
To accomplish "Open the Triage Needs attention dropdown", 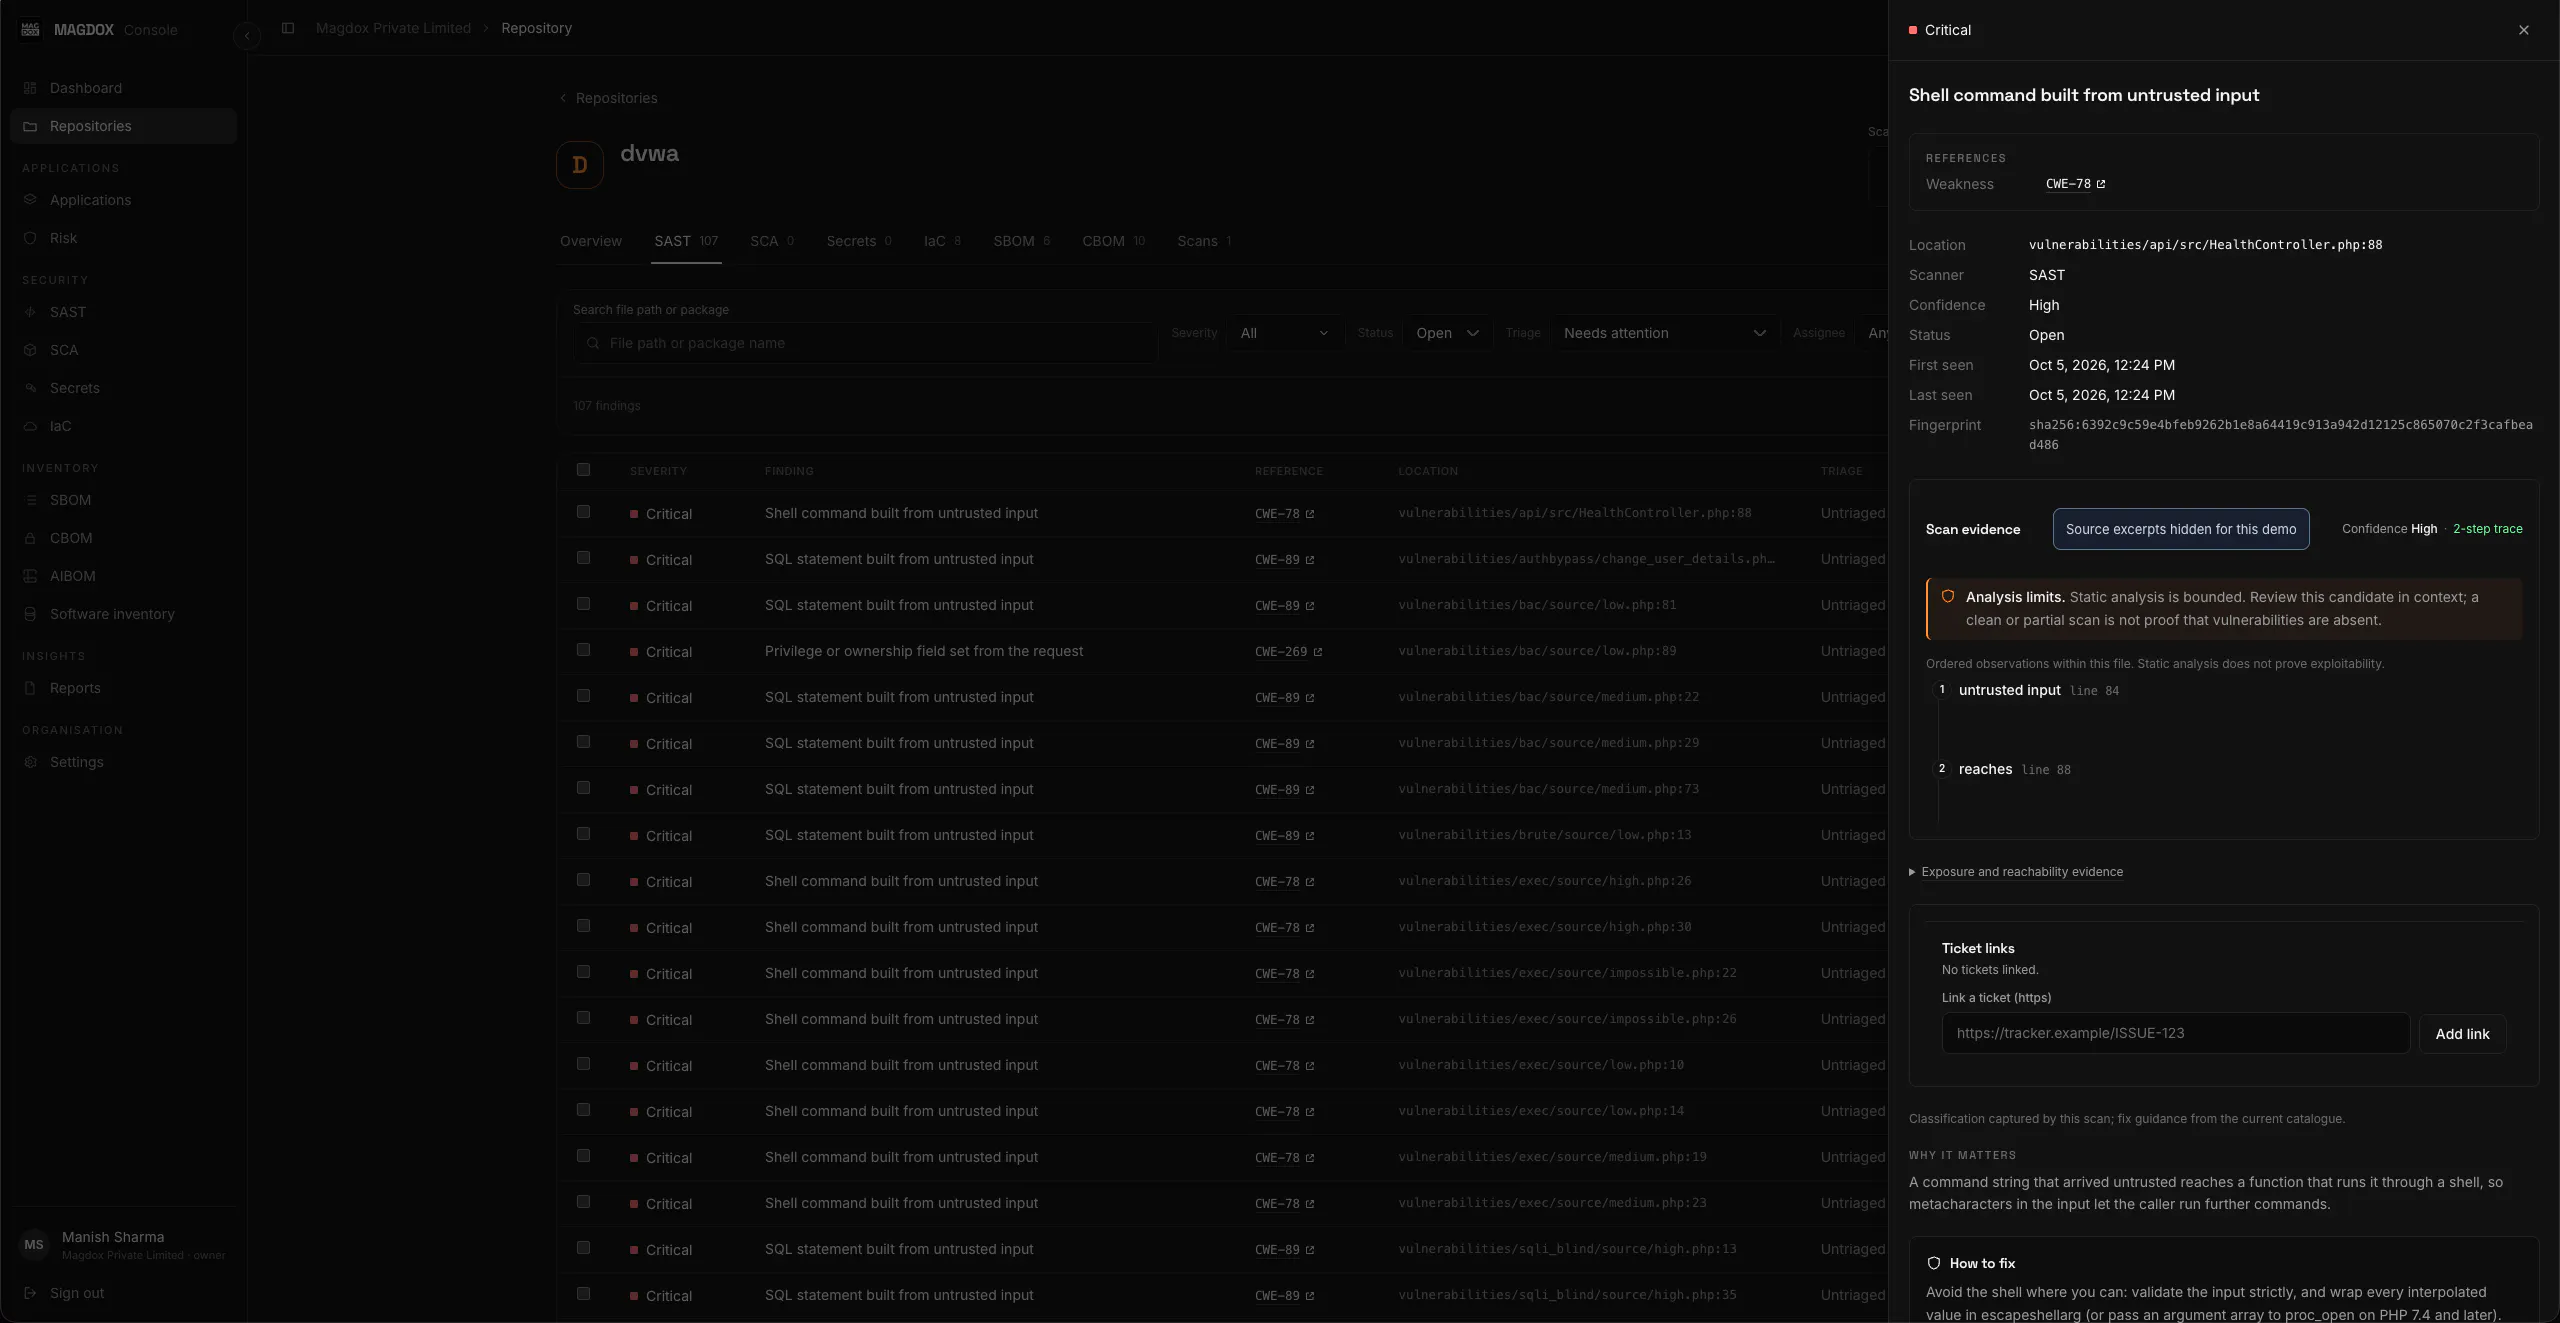I will pyautogui.click(x=1664, y=333).
